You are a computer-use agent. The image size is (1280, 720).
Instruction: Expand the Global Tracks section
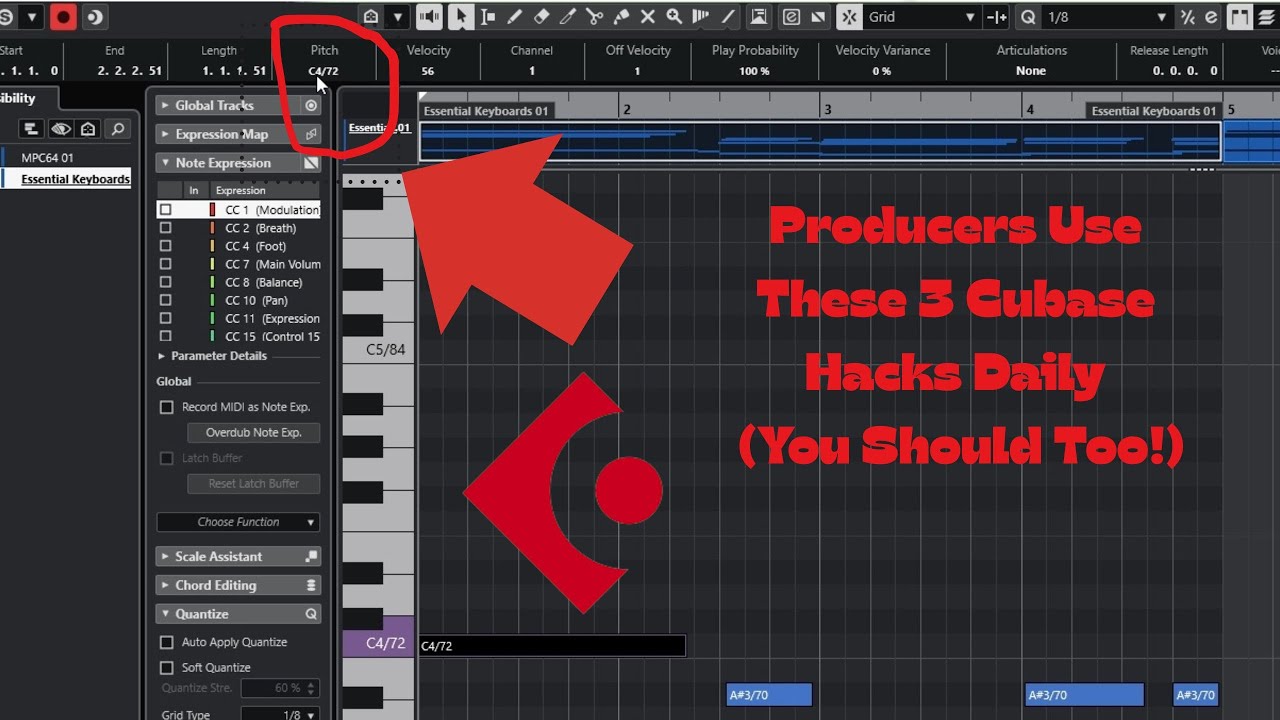pyautogui.click(x=165, y=105)
